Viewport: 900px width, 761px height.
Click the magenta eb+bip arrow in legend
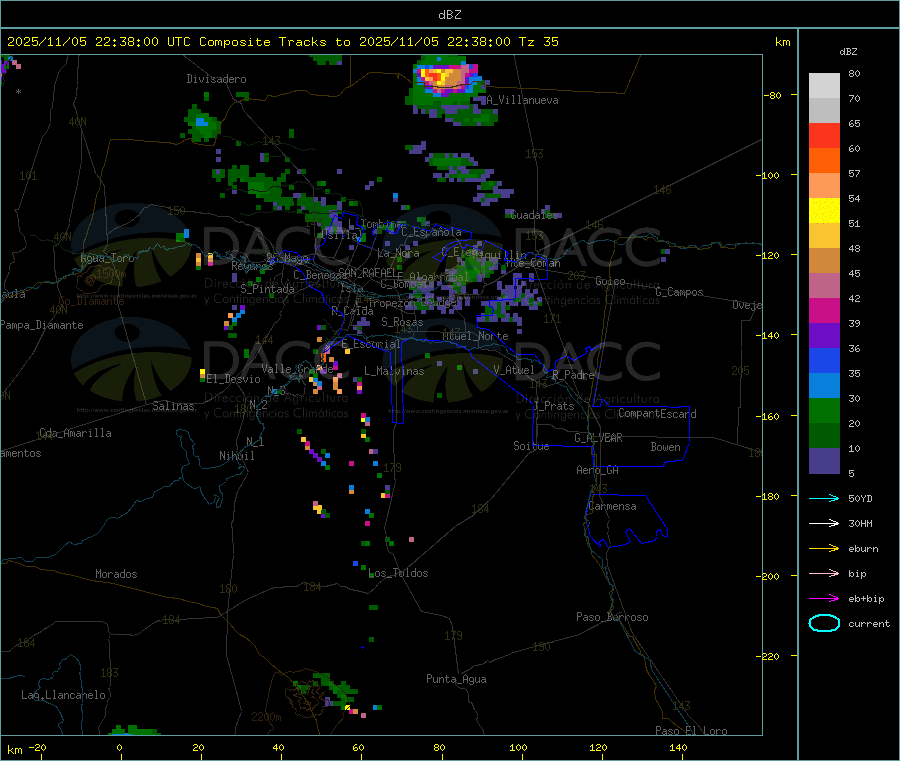[824, 598]
